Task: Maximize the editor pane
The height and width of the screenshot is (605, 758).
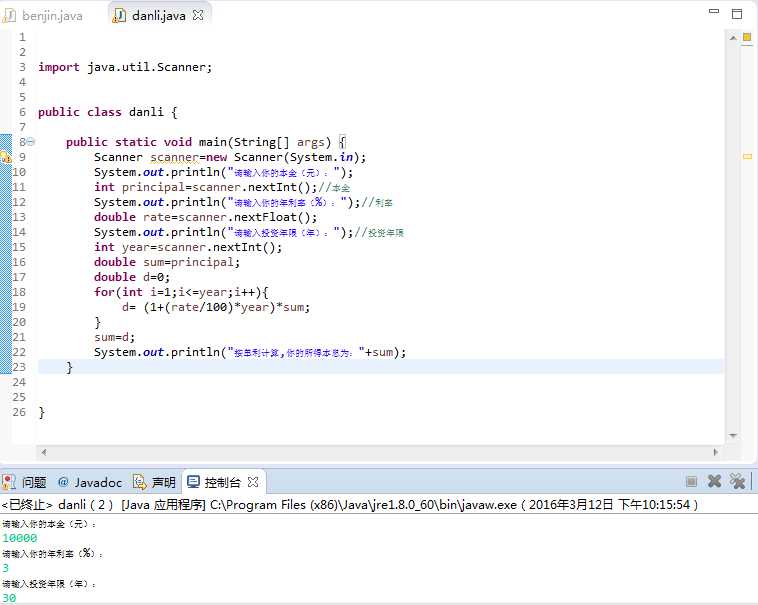Action: (x=737, y=14)
